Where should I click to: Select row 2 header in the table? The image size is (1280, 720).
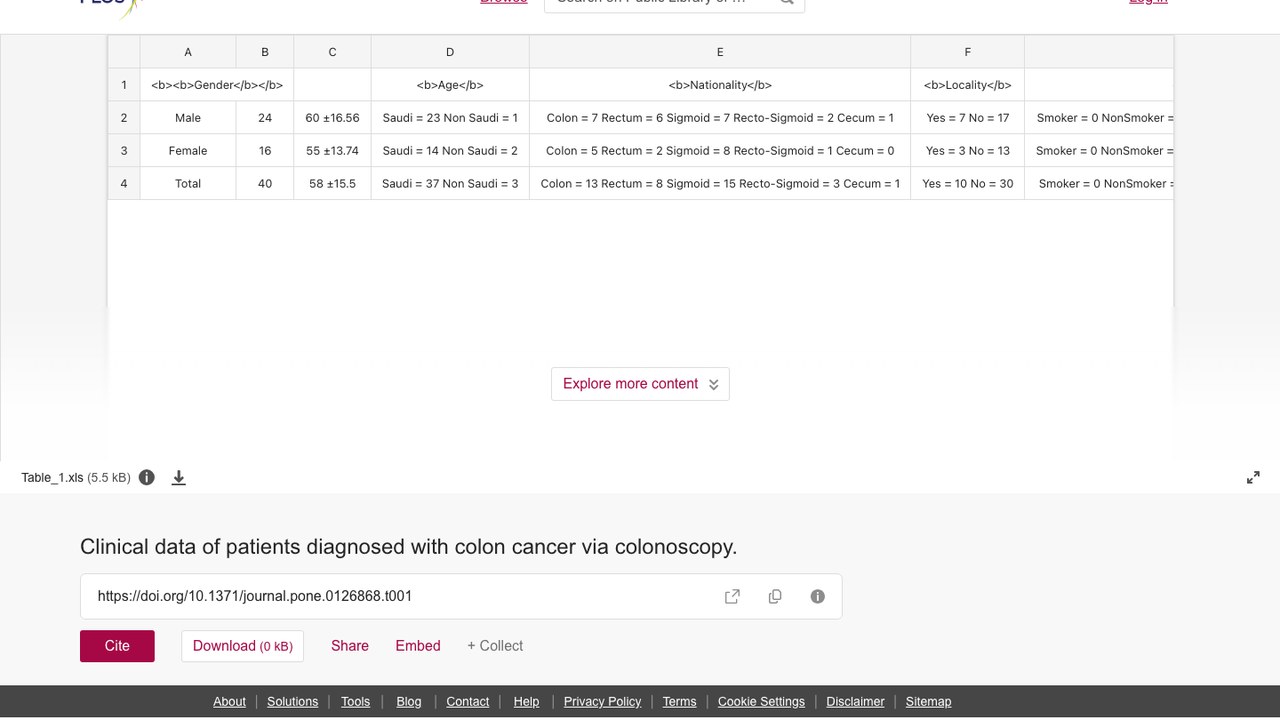124,118
